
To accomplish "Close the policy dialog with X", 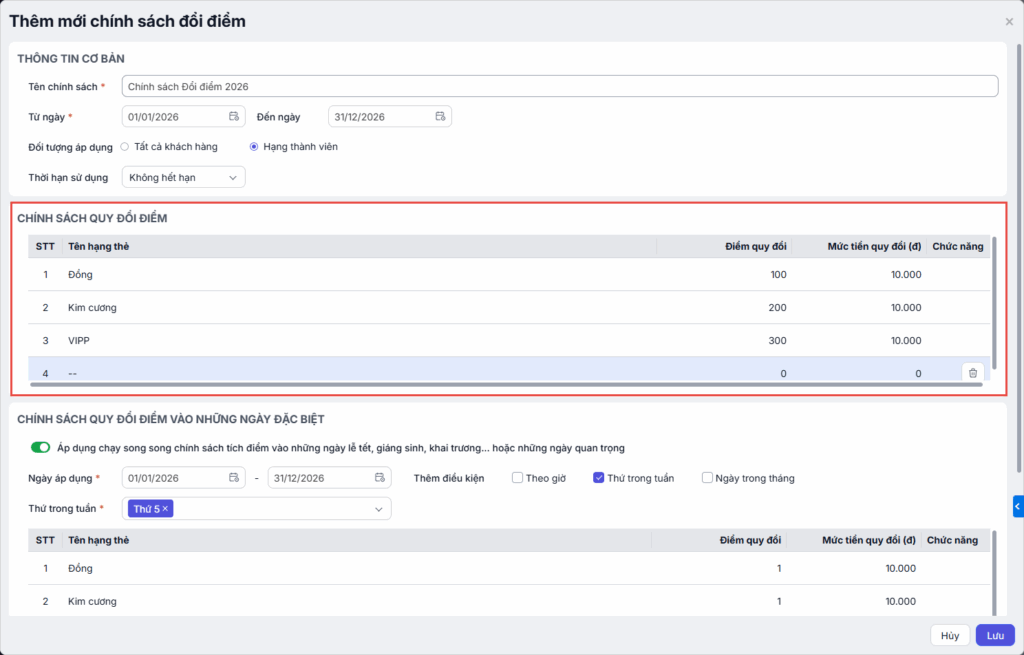I will tap(1009, 21).
